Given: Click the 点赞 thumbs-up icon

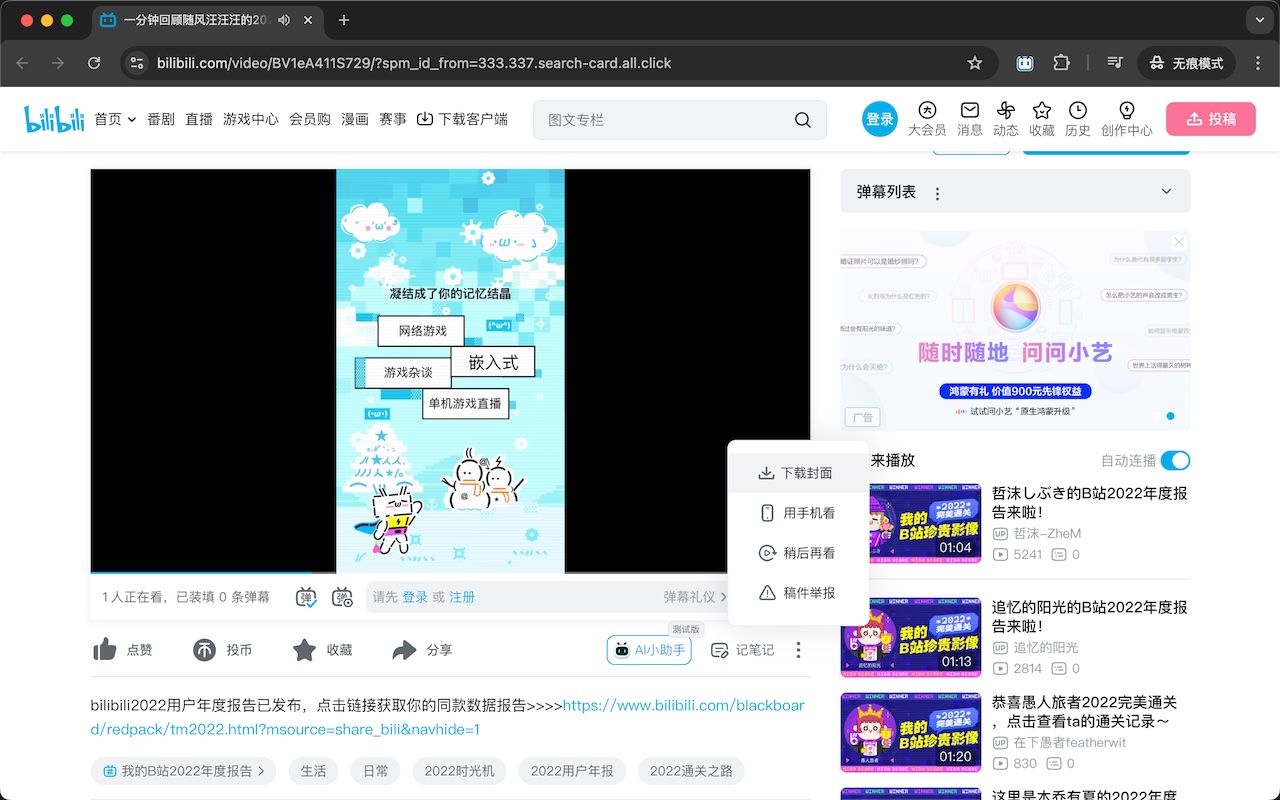Looking at the screenshot, I should 105,650.
